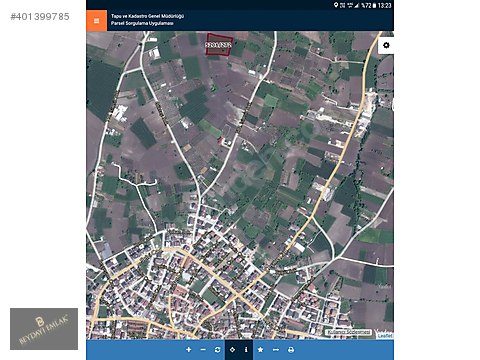Zoom out with the minus icon
The width and height of the screenshot is (480, 360).
(203, 350)
